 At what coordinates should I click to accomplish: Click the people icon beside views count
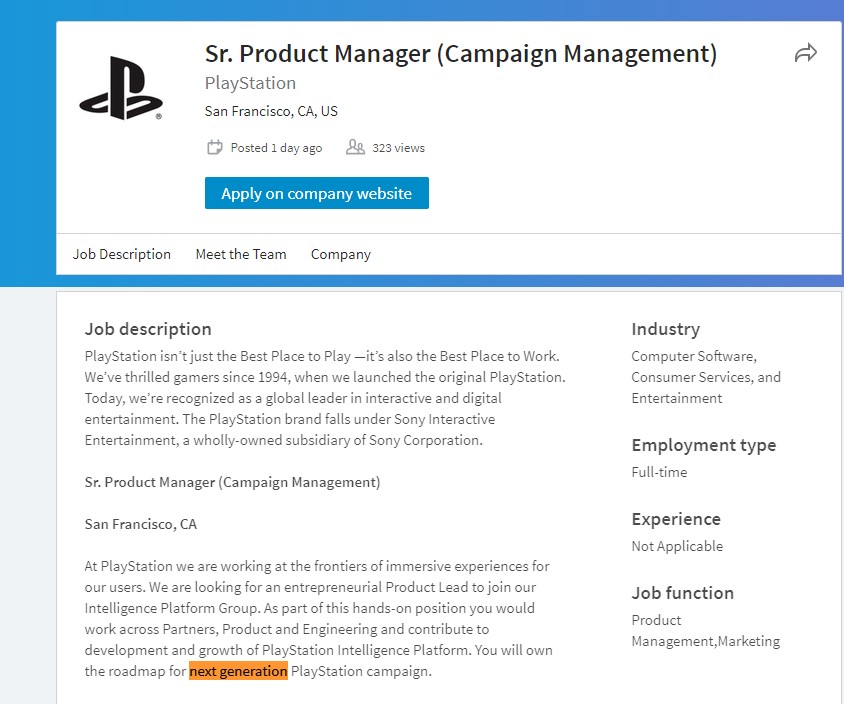pos(355,147)
